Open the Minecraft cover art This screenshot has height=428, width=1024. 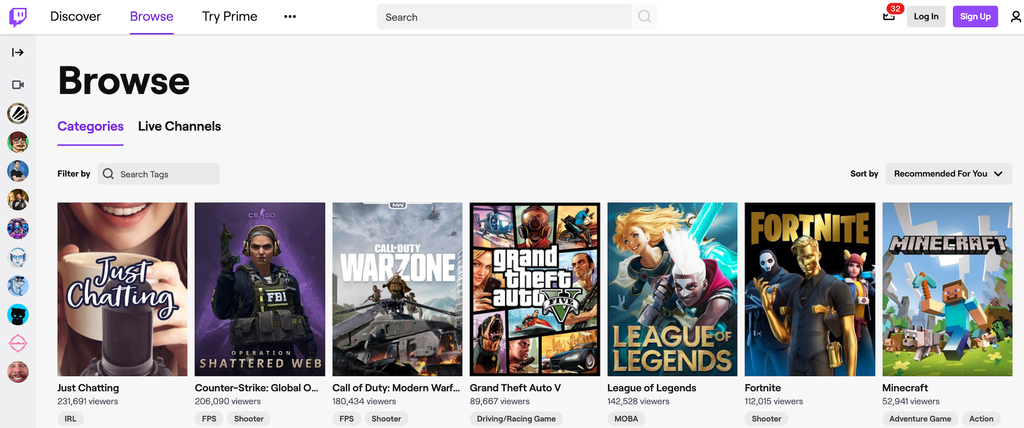coord(948,289)
